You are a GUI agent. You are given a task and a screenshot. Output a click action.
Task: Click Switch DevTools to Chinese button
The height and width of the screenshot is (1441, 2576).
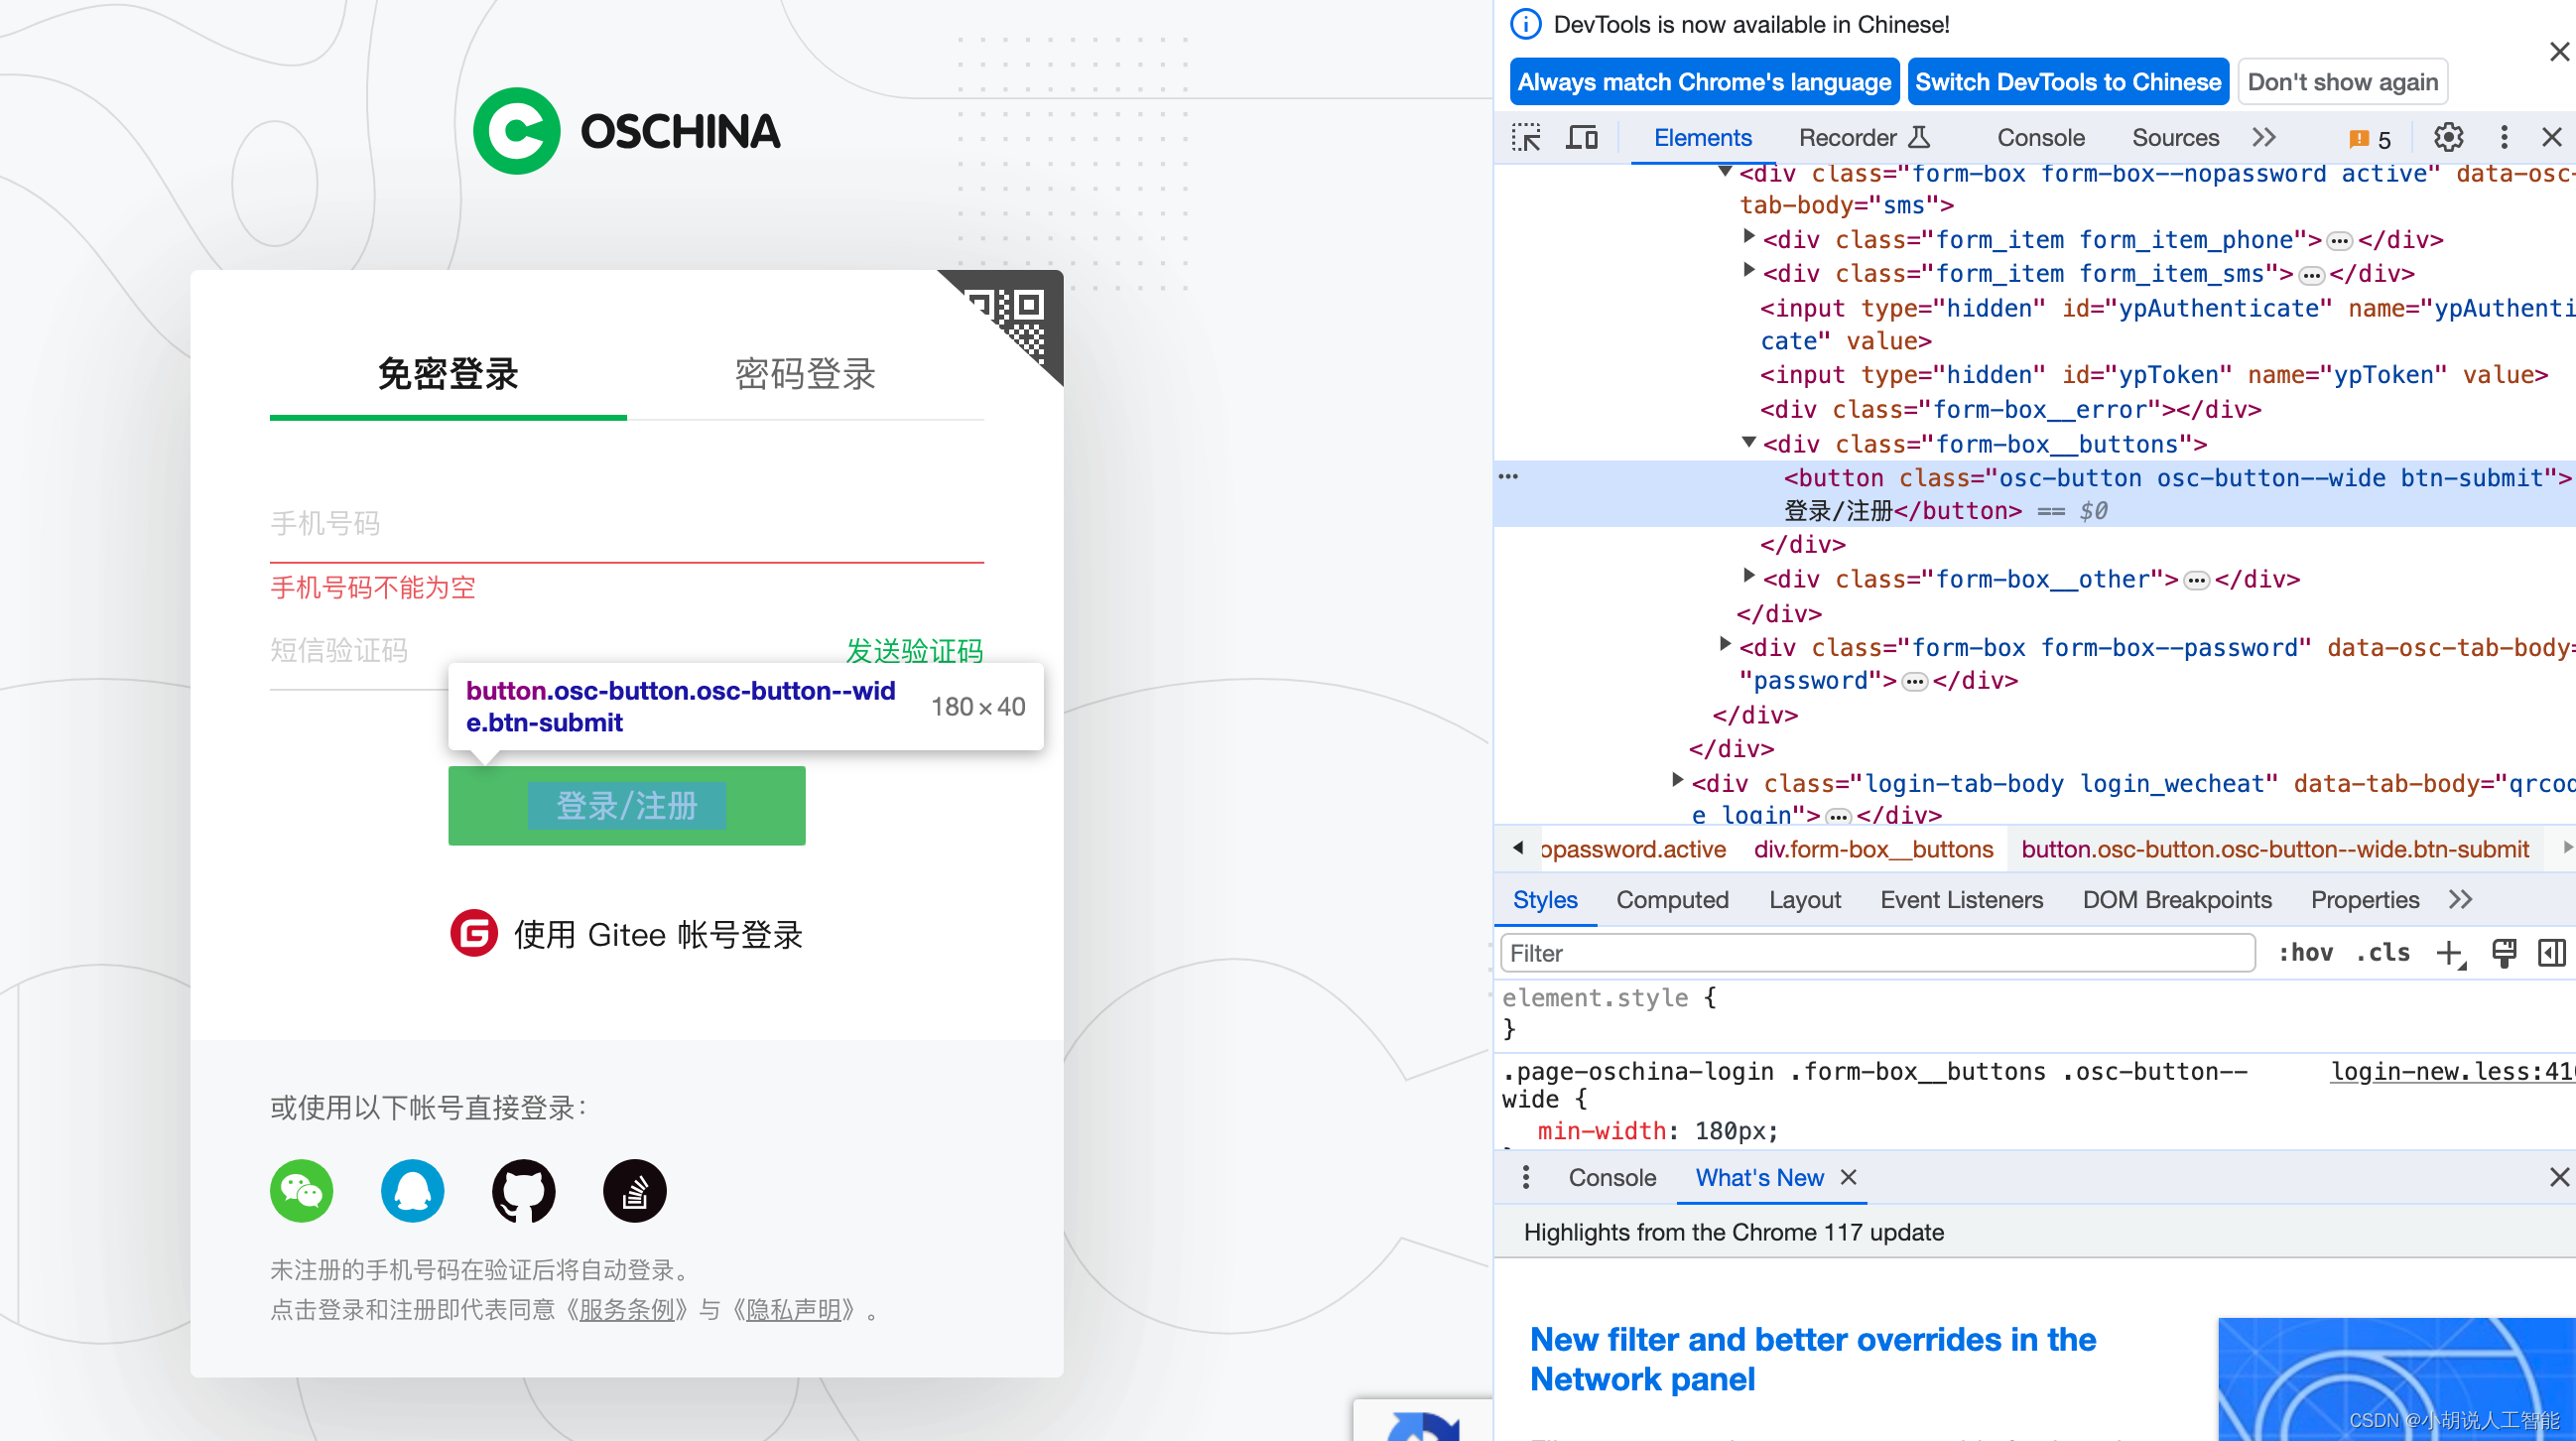2067,82
